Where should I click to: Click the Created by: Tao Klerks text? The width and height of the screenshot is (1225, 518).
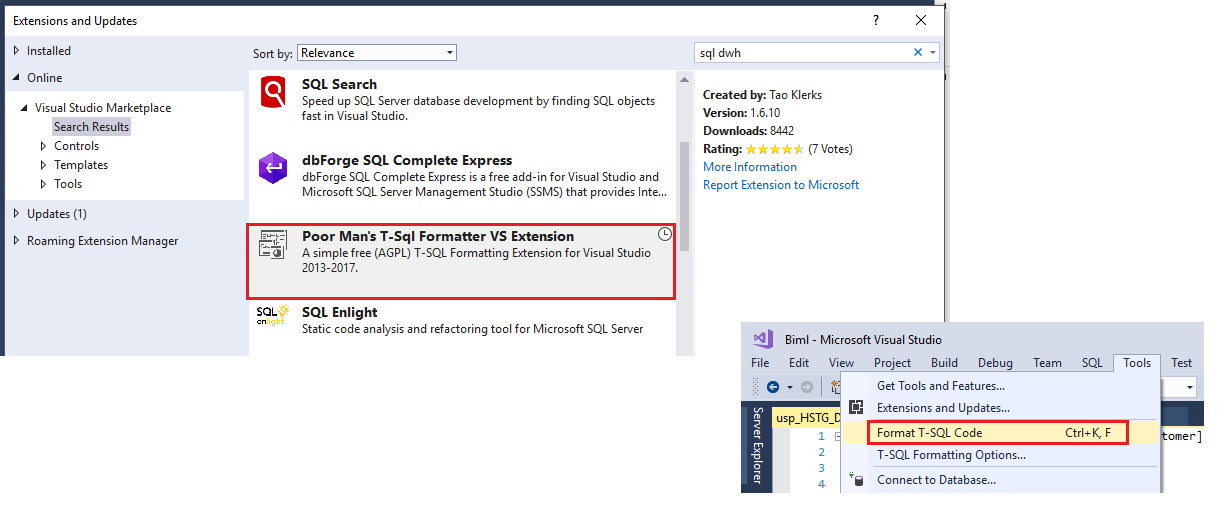pyautogui.click(x=763, y=95)
